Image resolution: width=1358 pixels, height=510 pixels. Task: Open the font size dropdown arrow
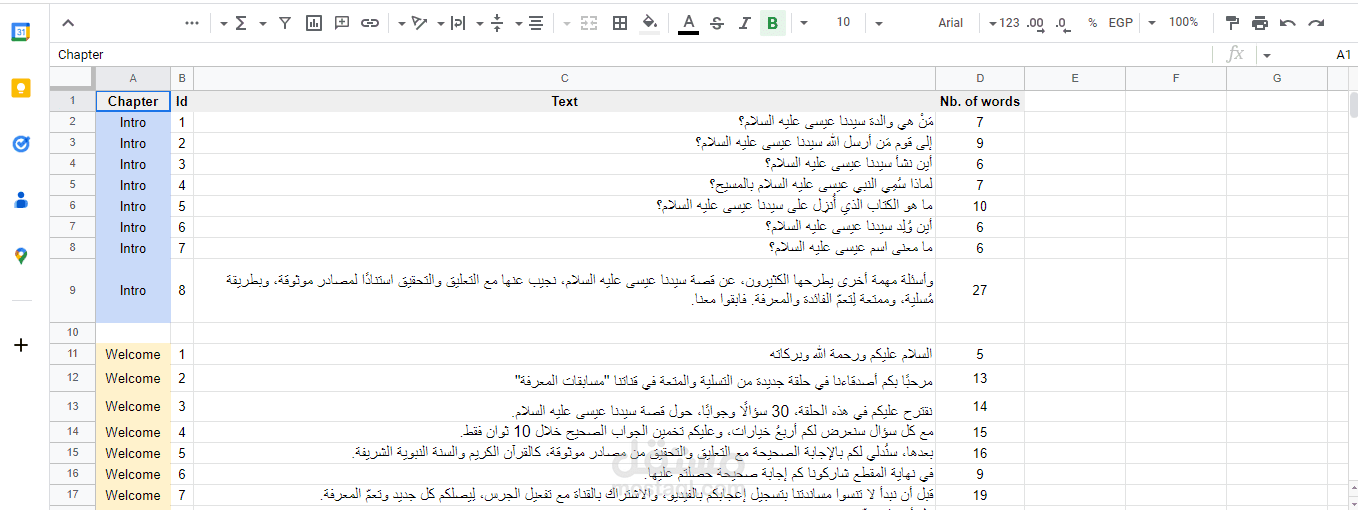(804, 23)
